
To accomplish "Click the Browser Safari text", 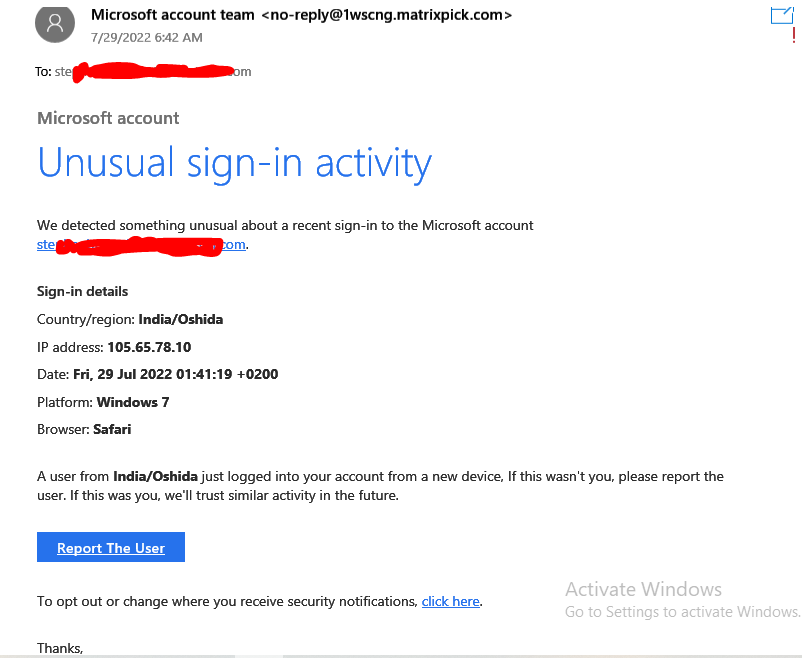I will click(x=84, y=430).
